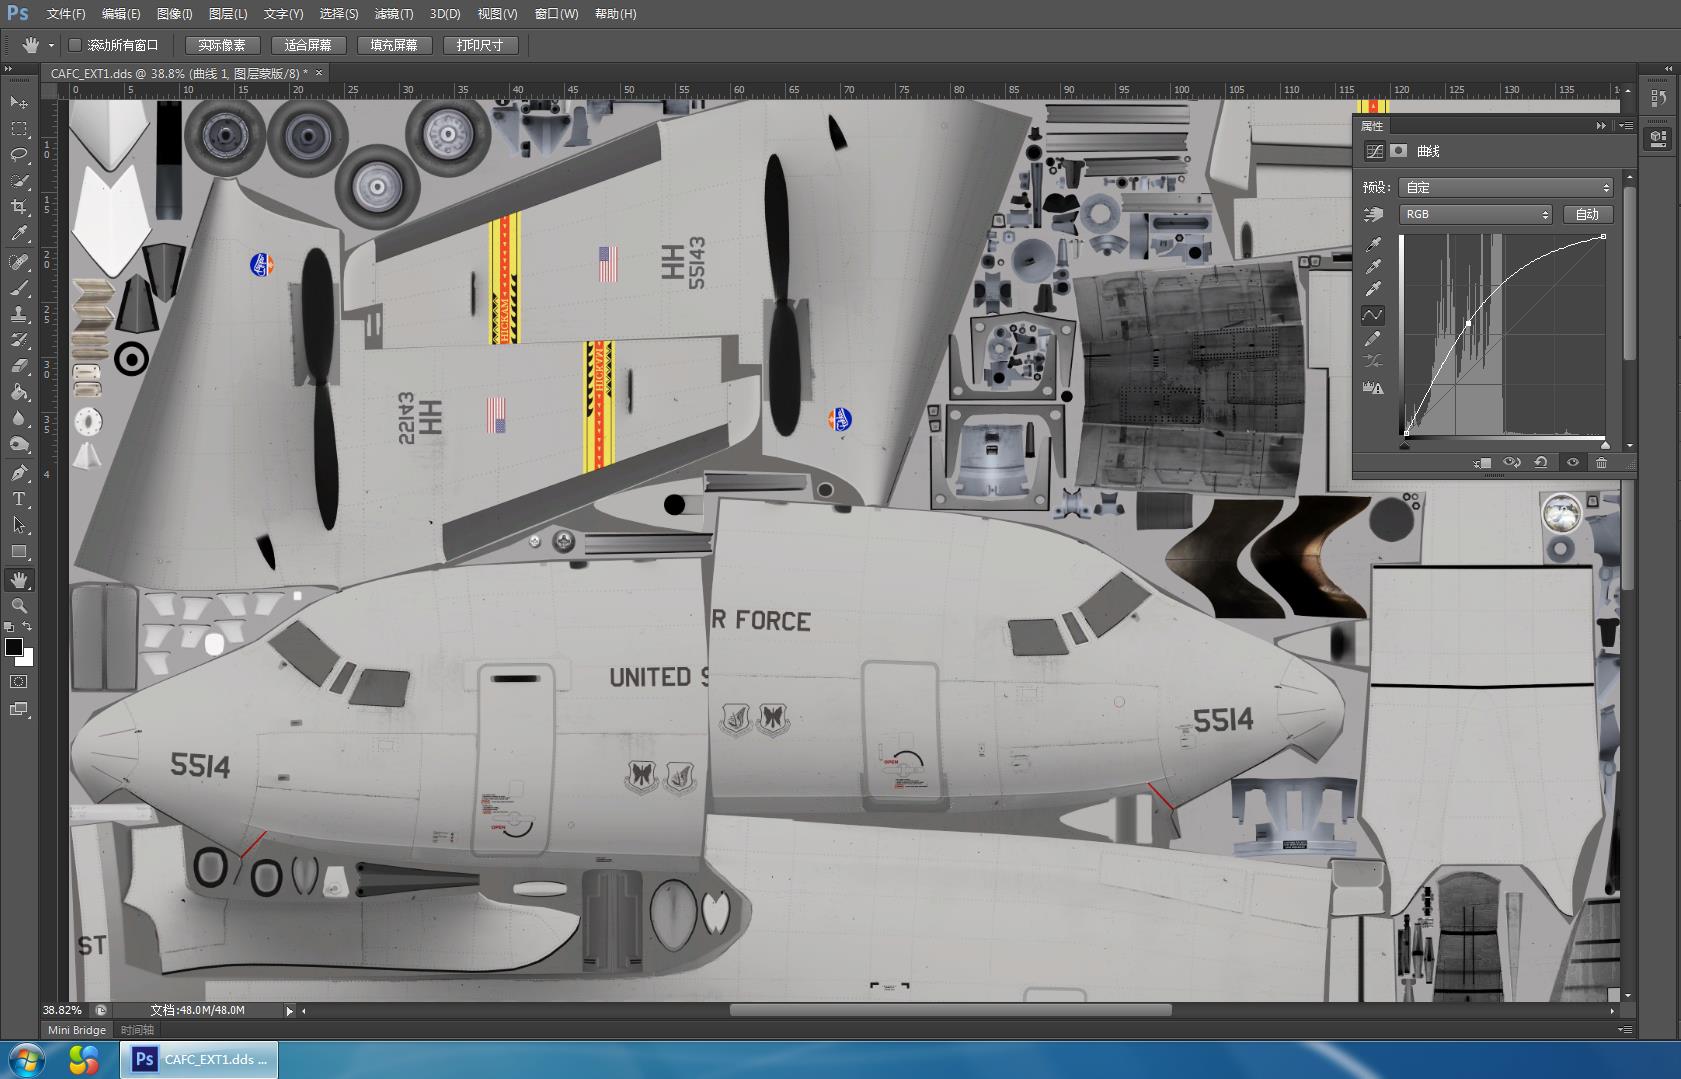Select the Quick Selection tool
Screen dimensions: 1681x1079
pyautogui.click(x=19, y=181)
